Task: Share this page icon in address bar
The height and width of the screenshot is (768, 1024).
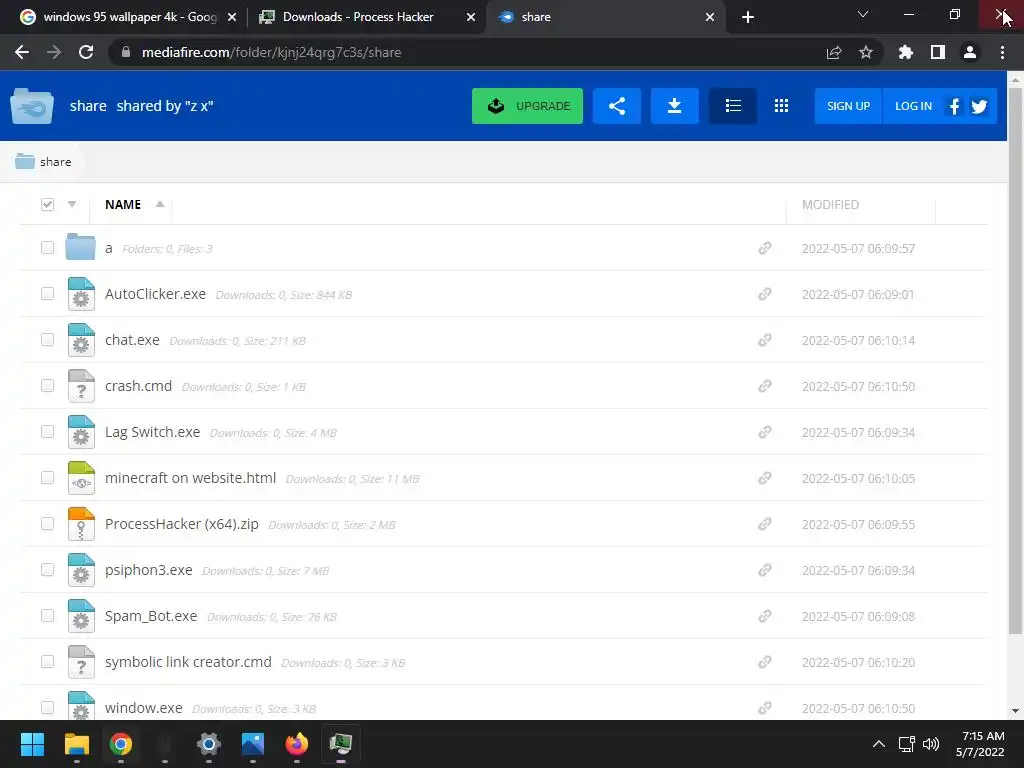Action: click(x=834, y=52)
